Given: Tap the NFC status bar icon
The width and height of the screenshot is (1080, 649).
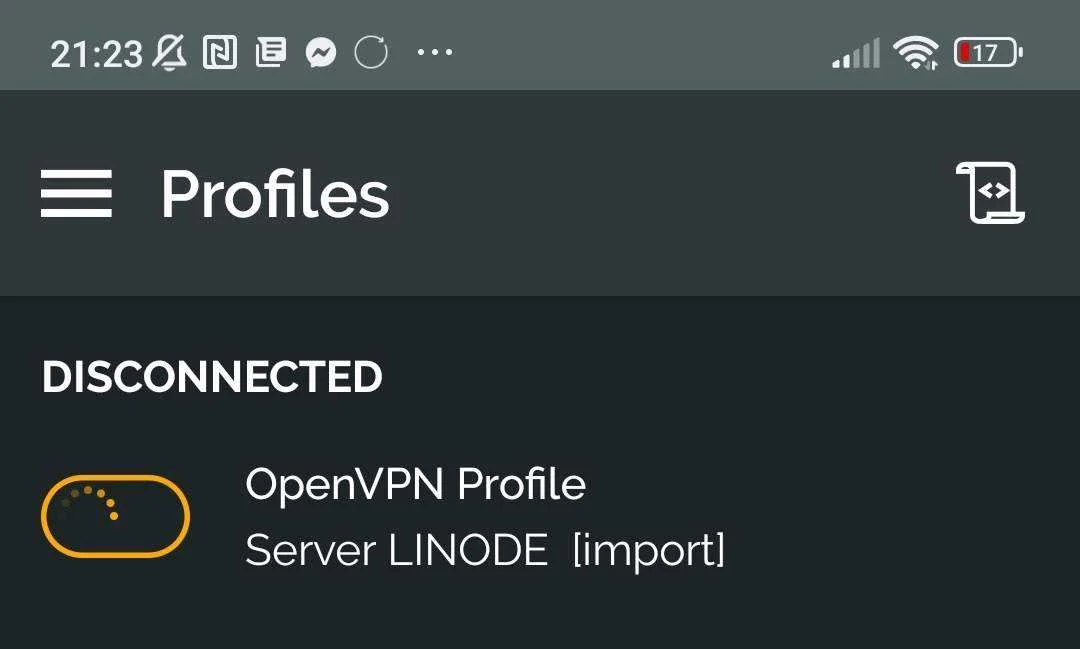Looking at the screenshot, I should coord(220,52).
